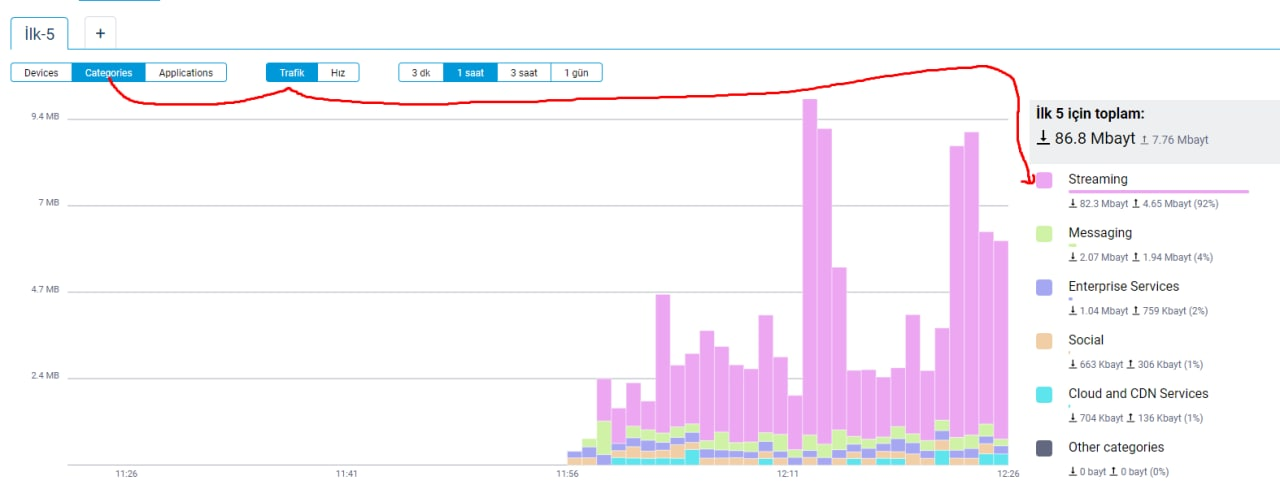Click Streaming stats 82.3 Mbayt line

pos(1143,203)
